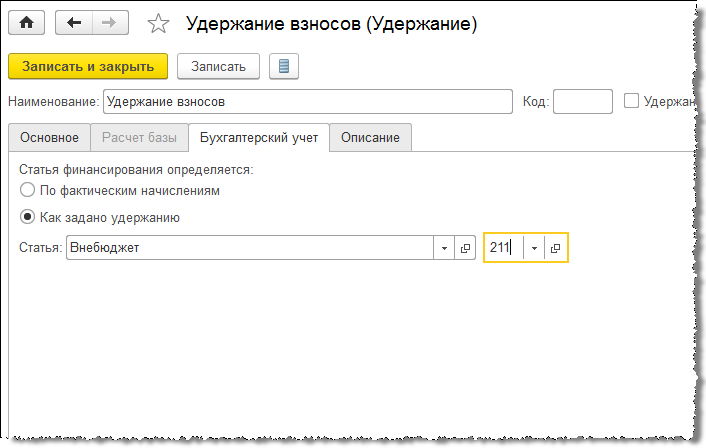
Task: Open the Расчет базы tab
Action: 140,138
